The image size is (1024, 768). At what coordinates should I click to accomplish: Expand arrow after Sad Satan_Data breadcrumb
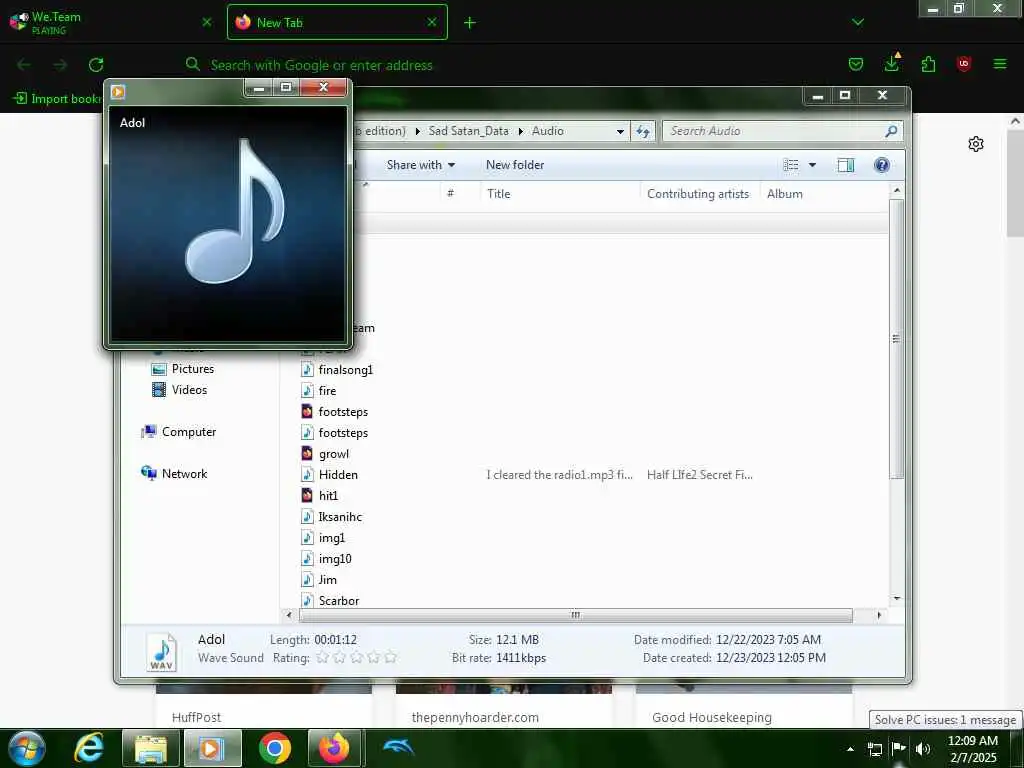[x=520, y=131]
